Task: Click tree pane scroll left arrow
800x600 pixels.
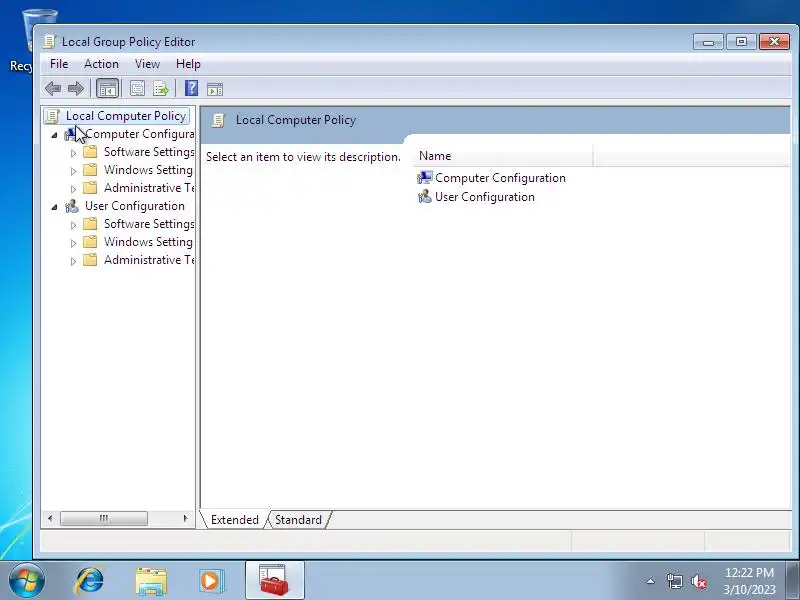Action: click(49, 518)
